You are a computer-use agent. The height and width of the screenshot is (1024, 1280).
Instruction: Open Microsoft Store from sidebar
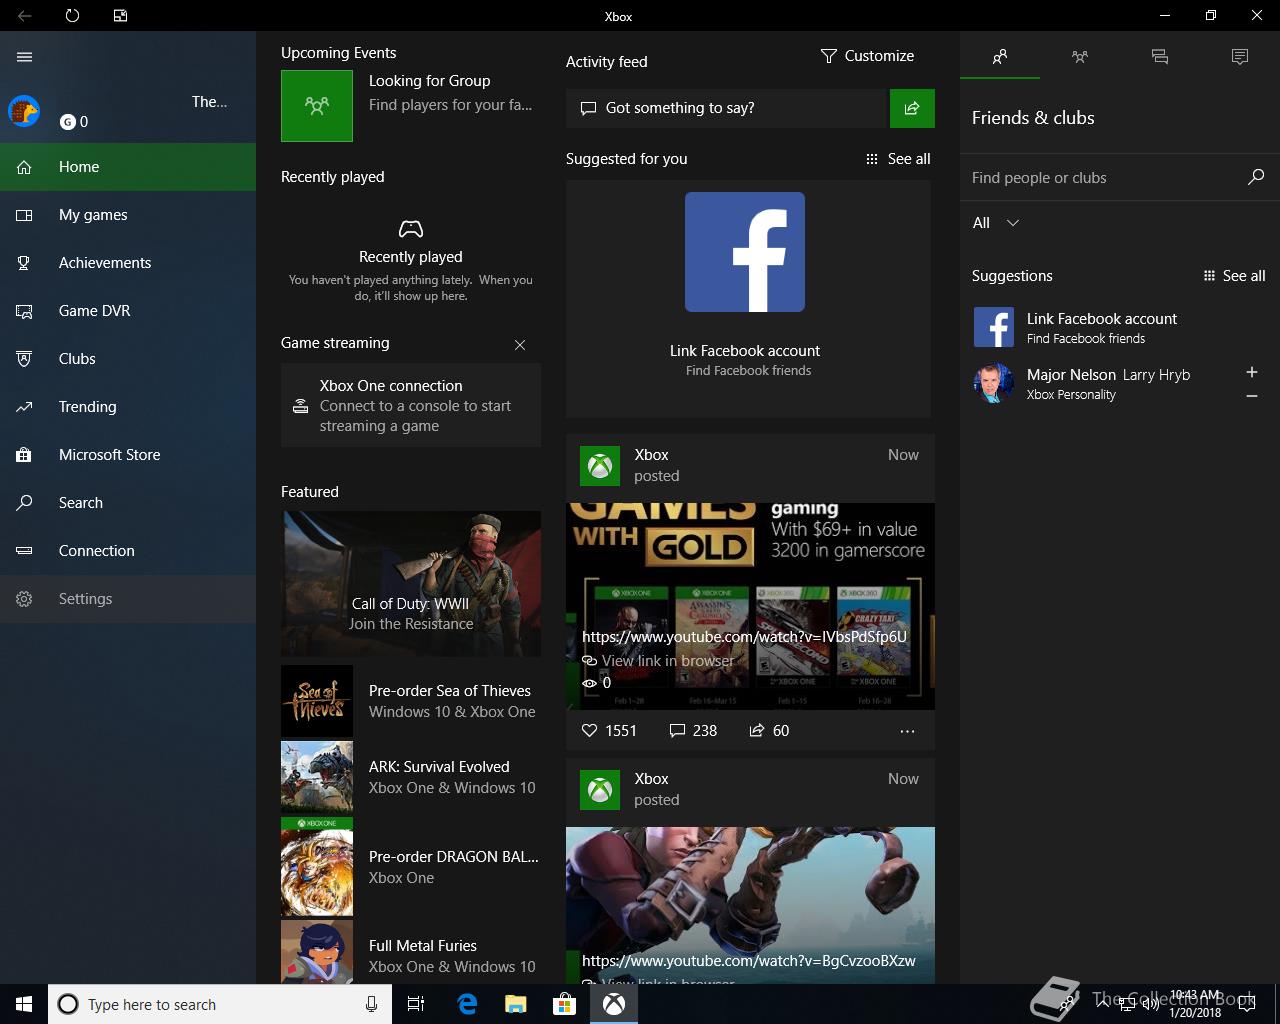pos(128,455)
